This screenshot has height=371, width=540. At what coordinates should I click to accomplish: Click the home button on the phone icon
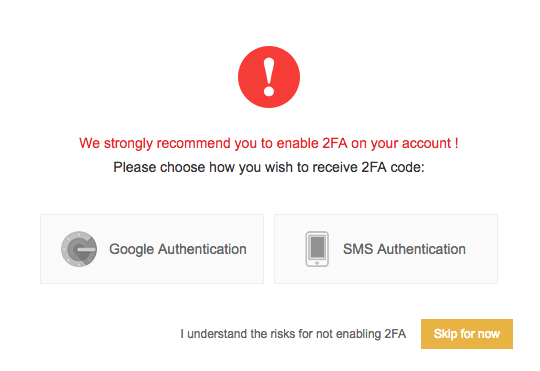317,263
